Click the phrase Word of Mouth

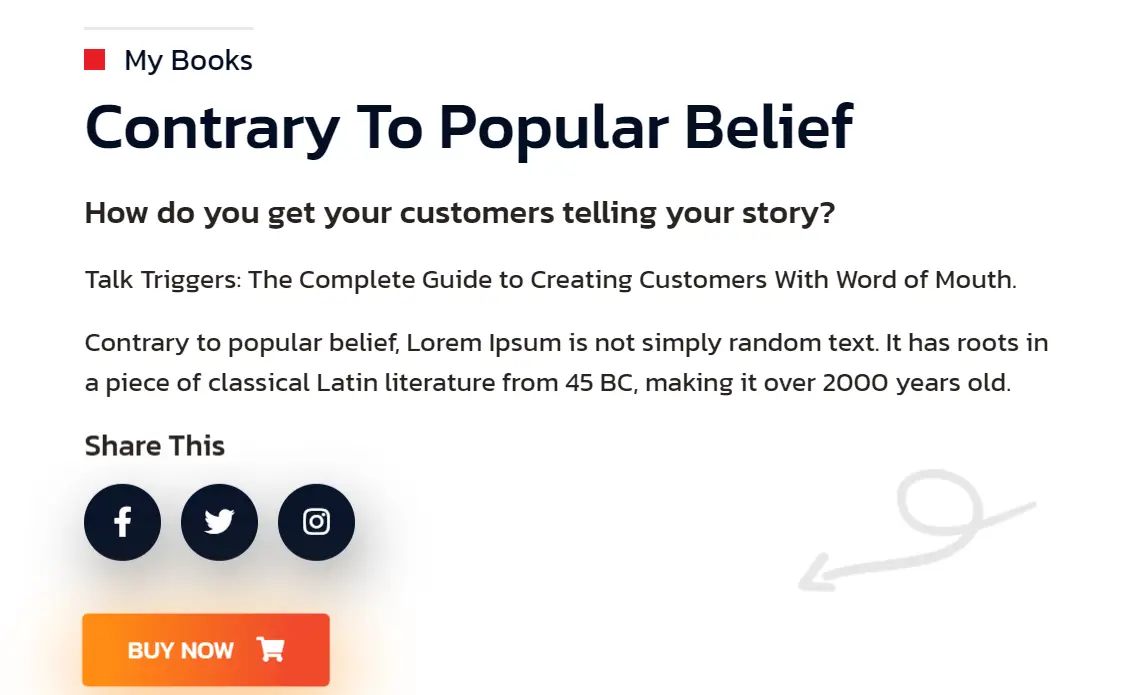coord(925,280)
